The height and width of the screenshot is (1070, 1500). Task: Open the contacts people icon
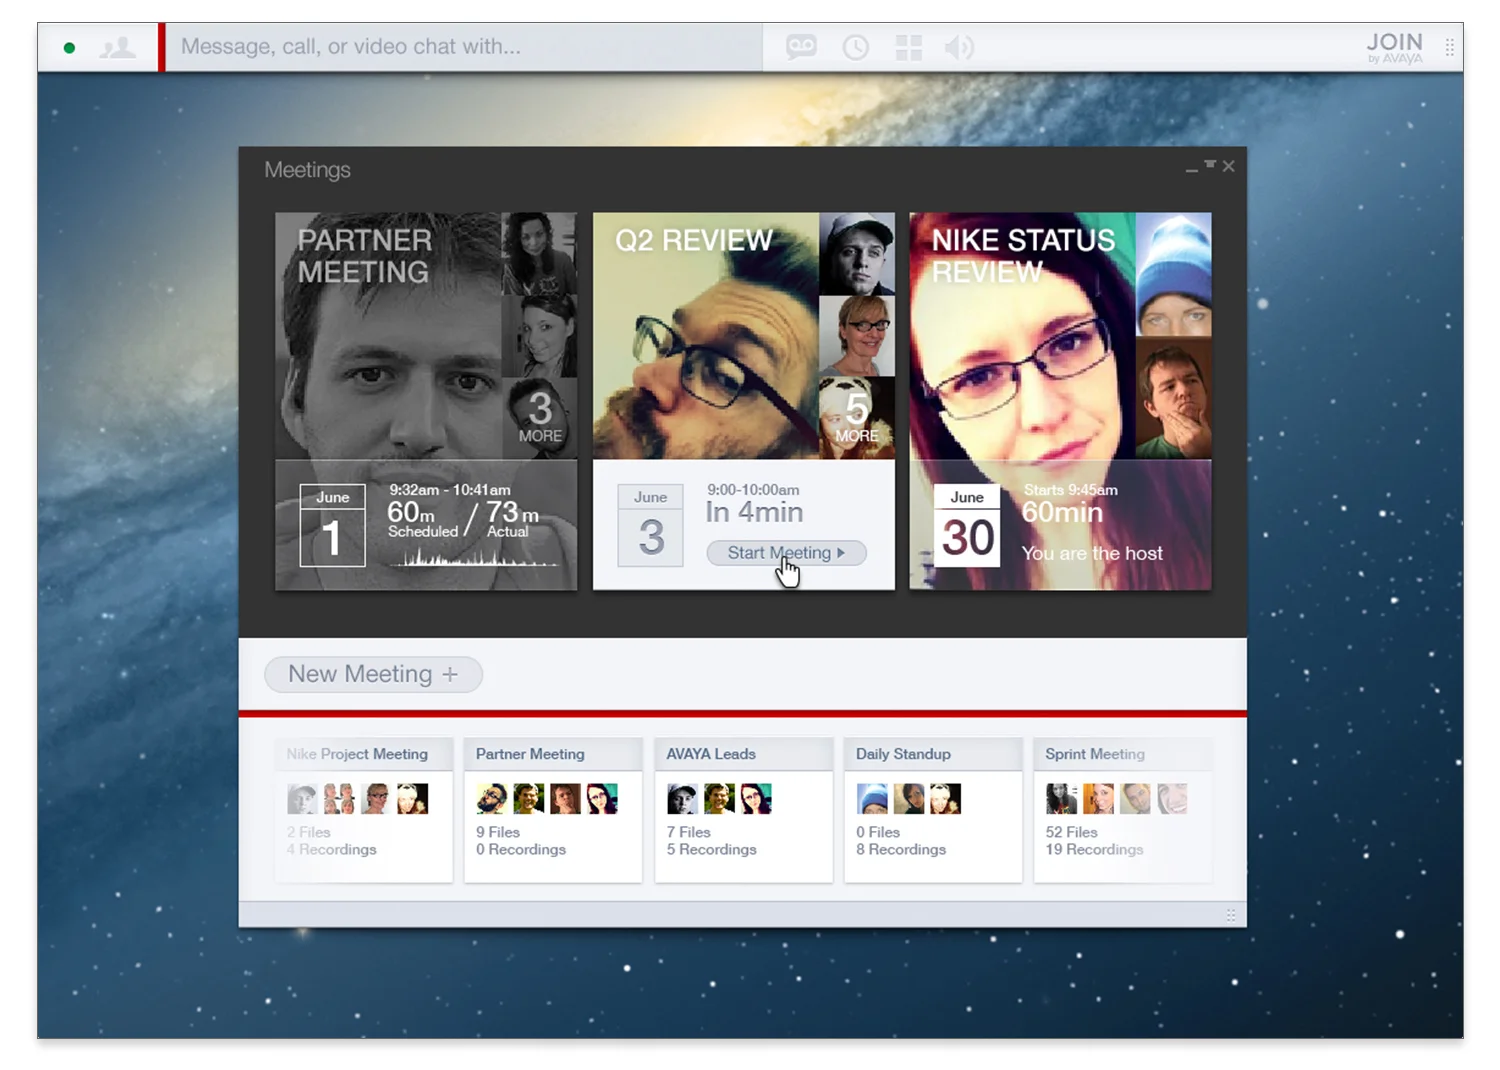(x=118, y=47)
